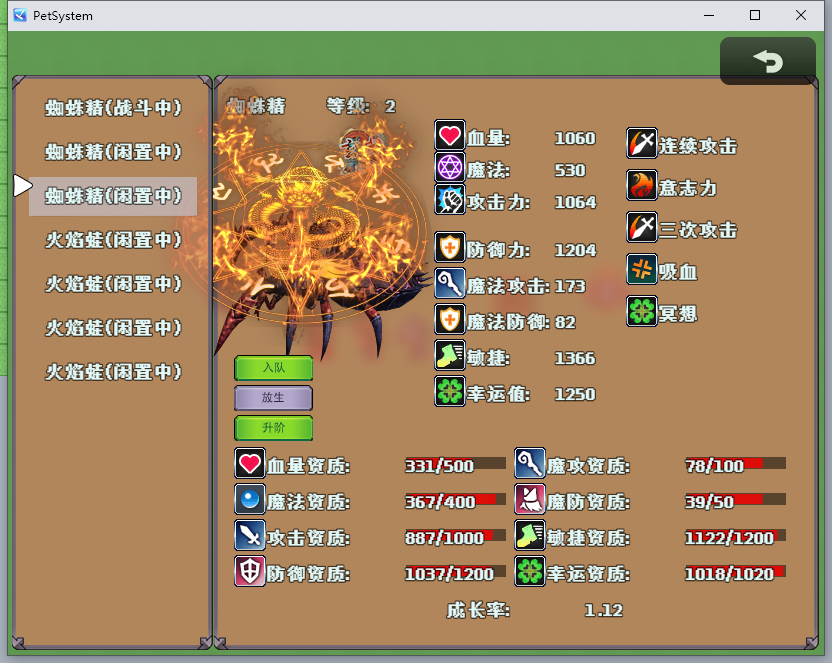Click the sword icon beside 攻击资质
This screenshot has height=663, width=832.
pyautogui.click(x=250, y=535)
